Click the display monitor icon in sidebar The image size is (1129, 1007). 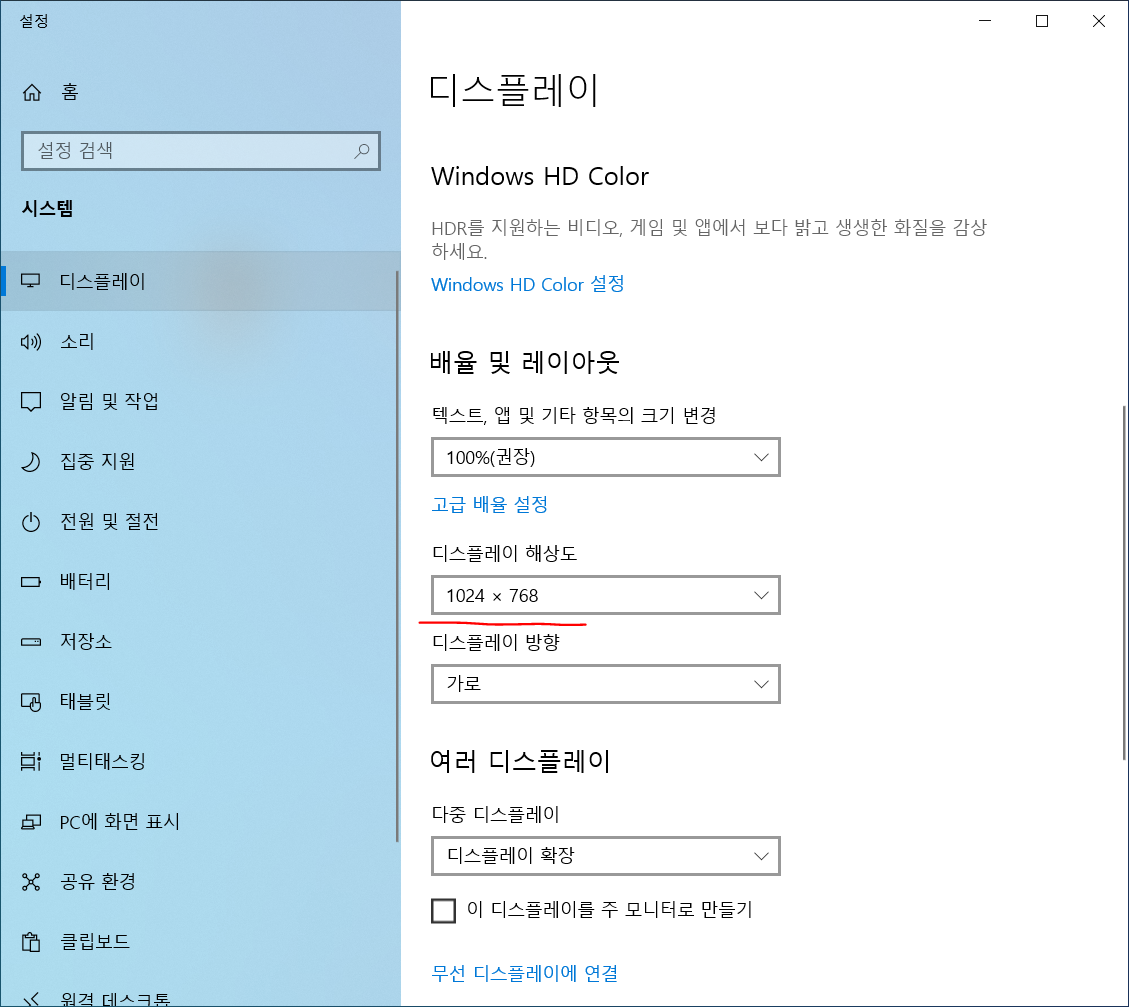pyautogui.click(x=30, y=281)
